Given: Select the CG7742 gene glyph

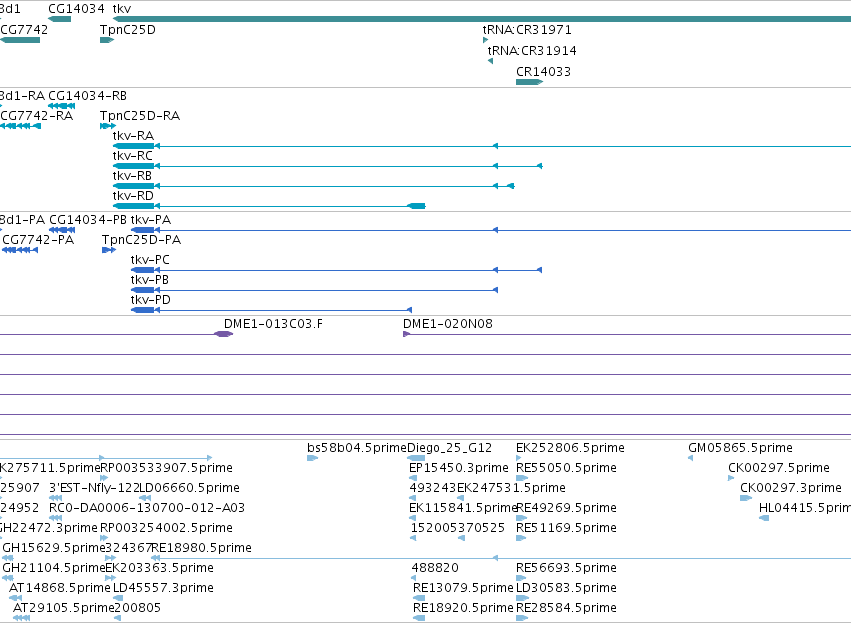Looking at the screenshot, I should point(20,40).
